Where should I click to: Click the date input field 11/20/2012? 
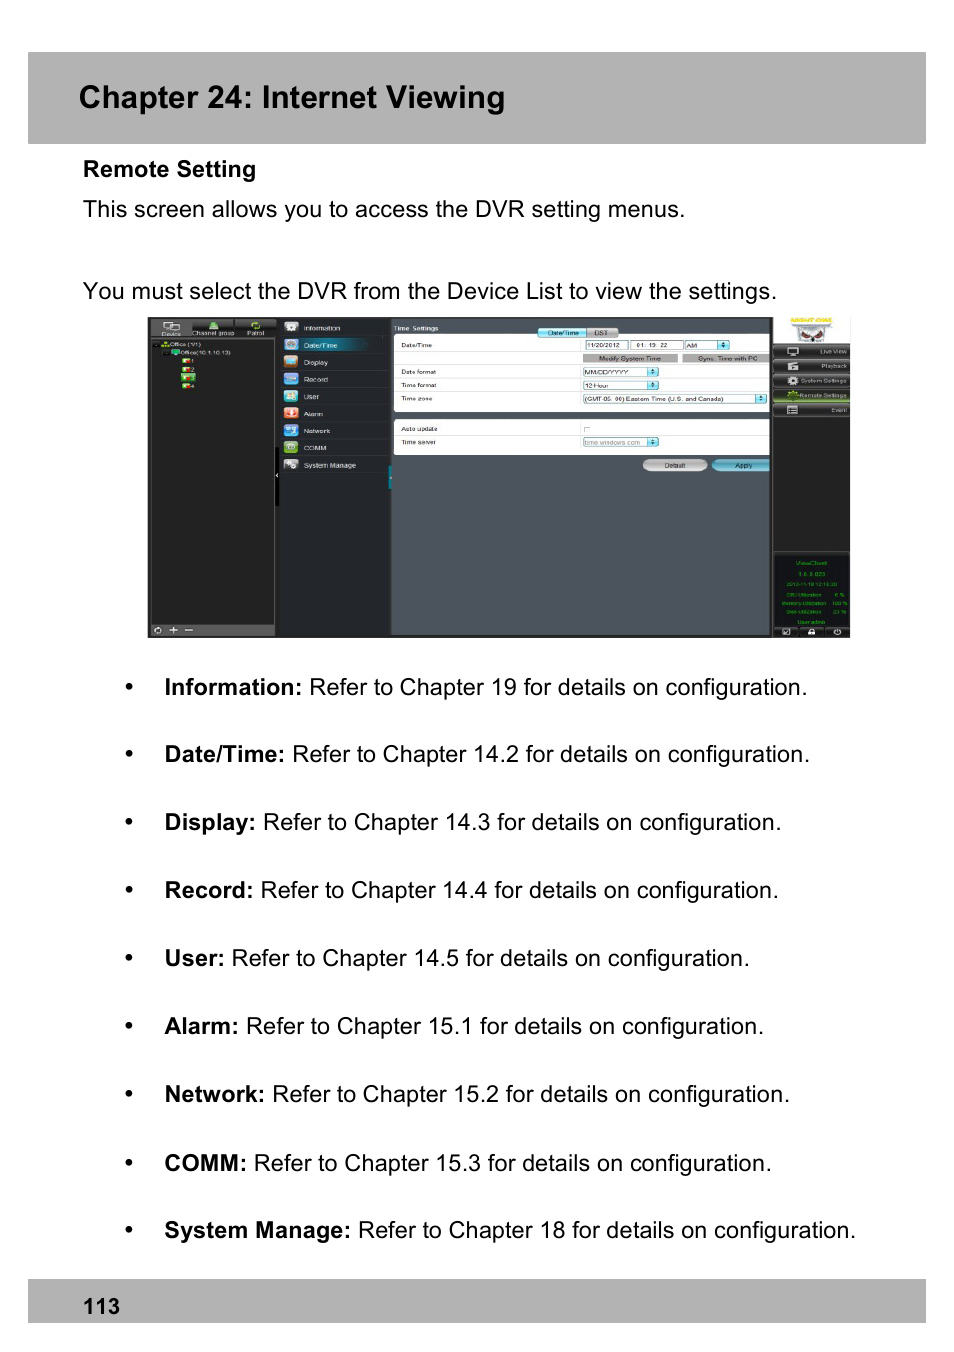tap(607, 345)
